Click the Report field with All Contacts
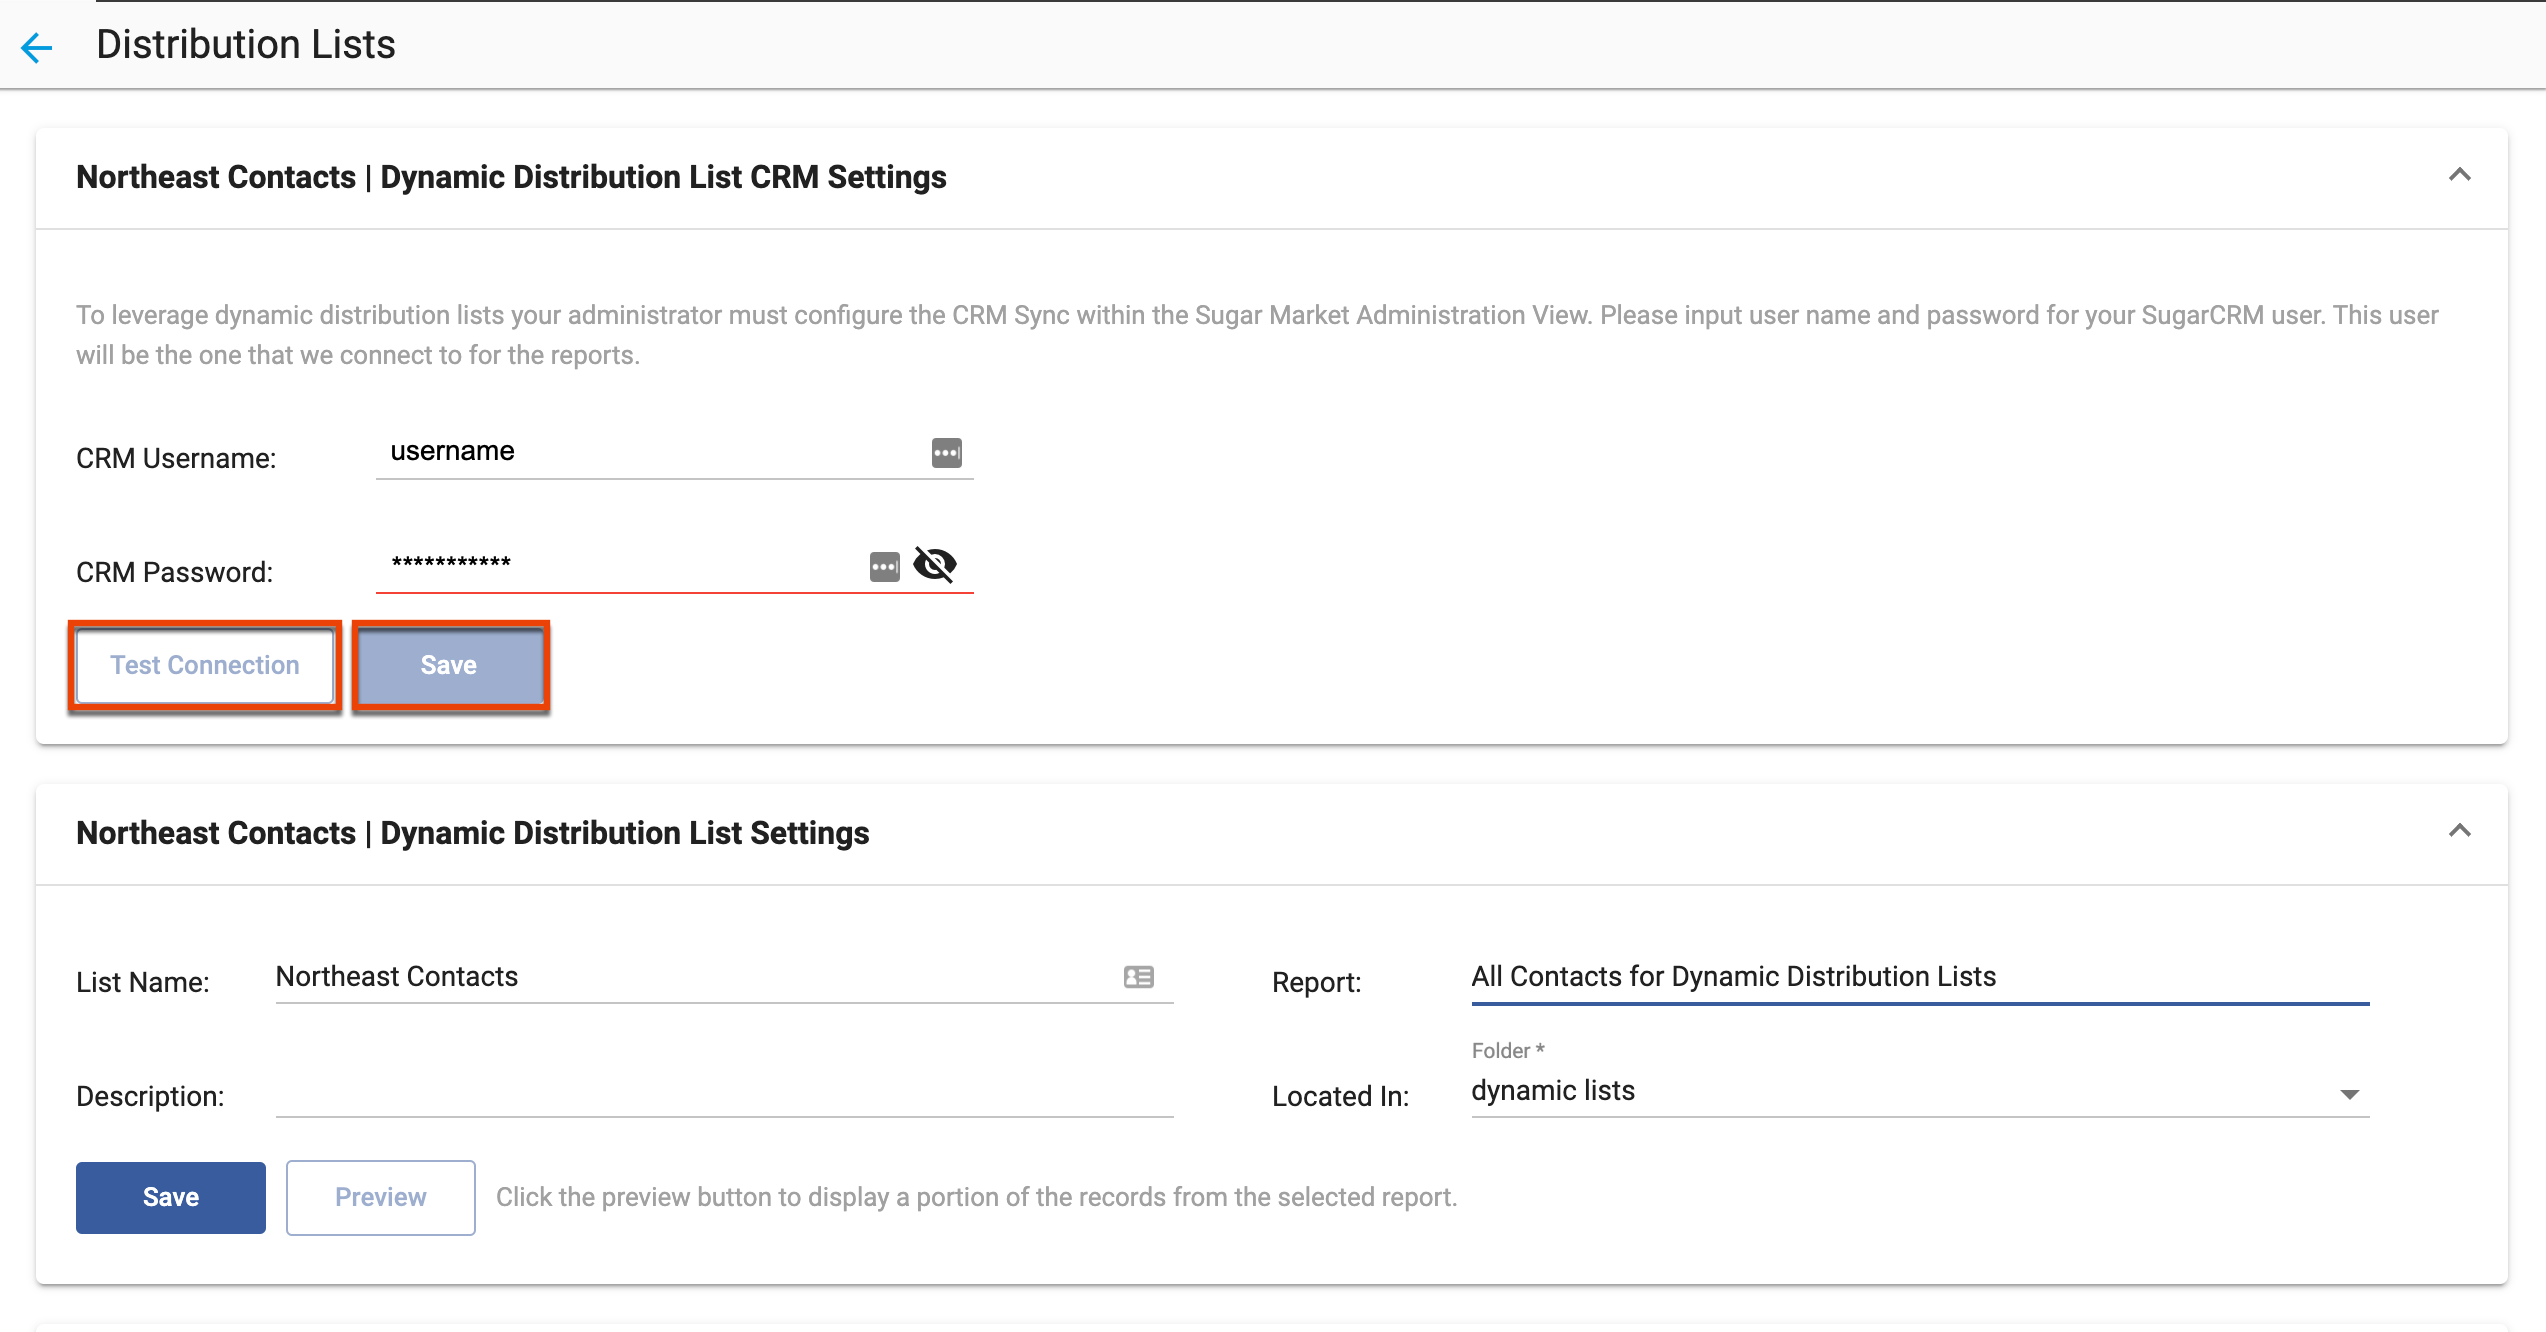 tap(1733, 977)
